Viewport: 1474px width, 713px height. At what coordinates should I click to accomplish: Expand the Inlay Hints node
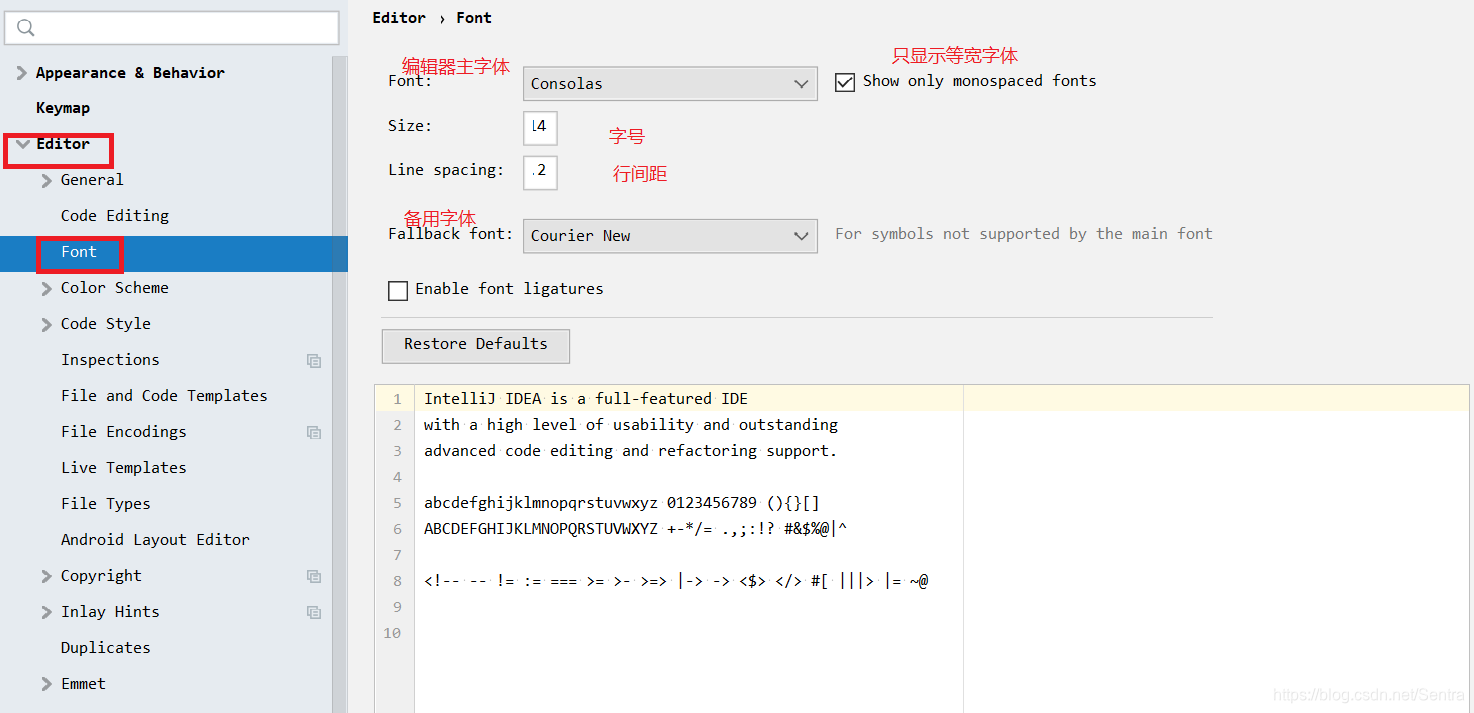pyautogui.click(x=46, y=613)
